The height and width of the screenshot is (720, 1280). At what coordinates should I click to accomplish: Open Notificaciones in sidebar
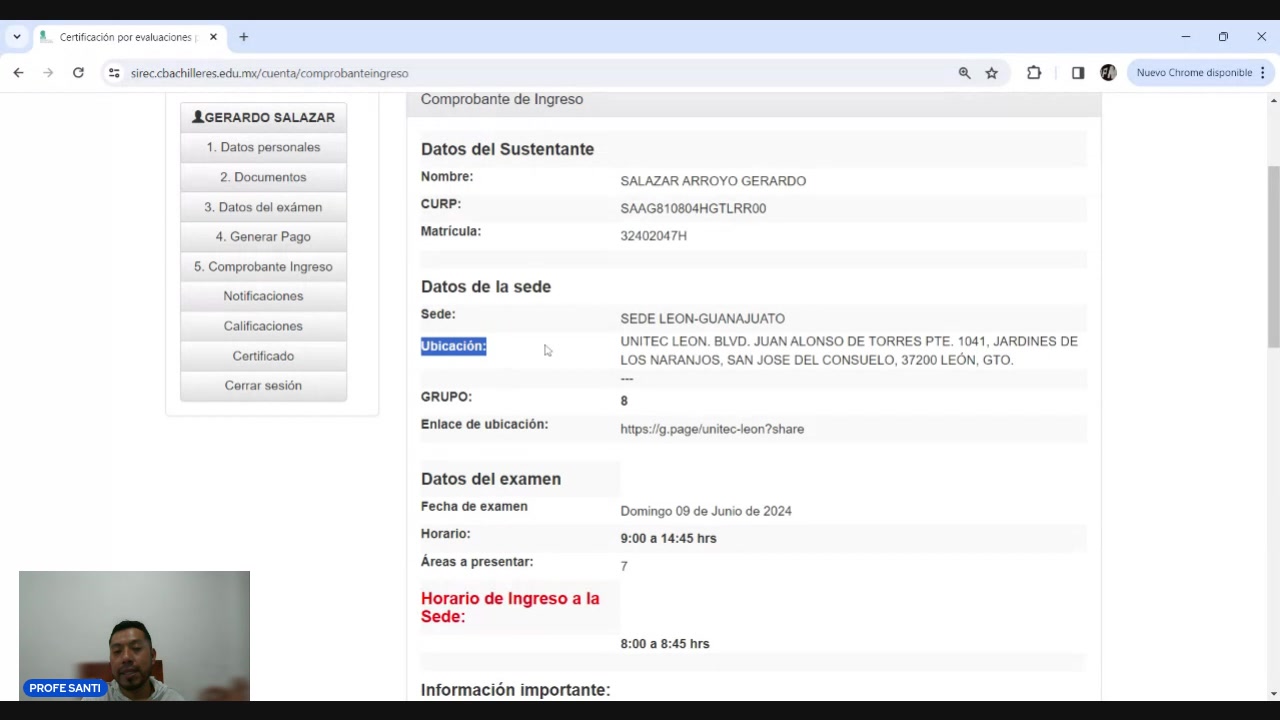263,296
